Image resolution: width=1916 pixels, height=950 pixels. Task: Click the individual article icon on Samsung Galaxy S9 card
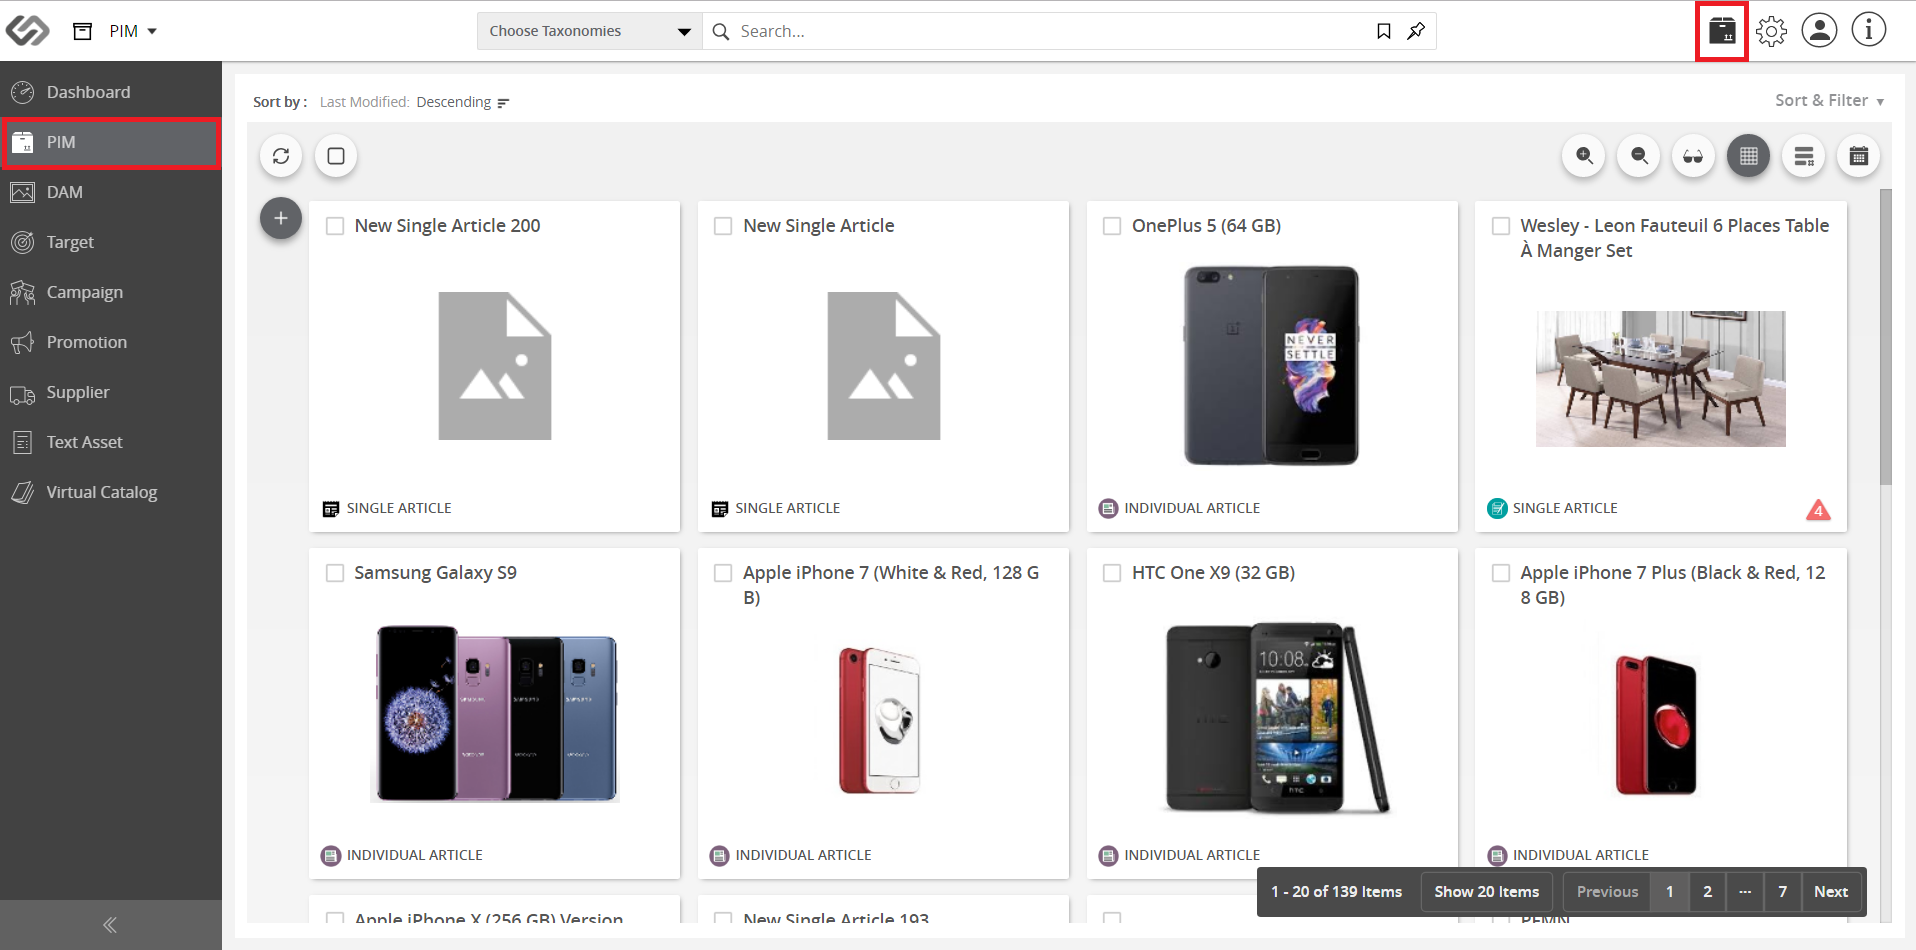331,855
